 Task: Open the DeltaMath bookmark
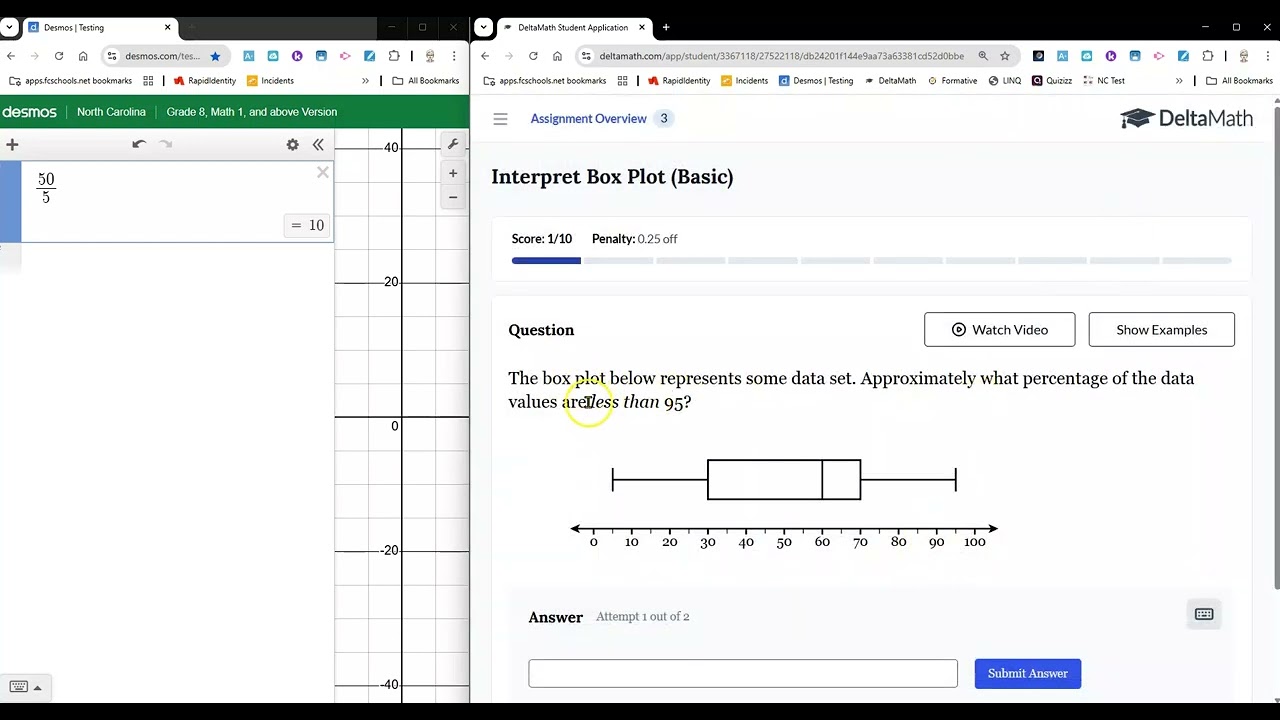tap(890, 81)
